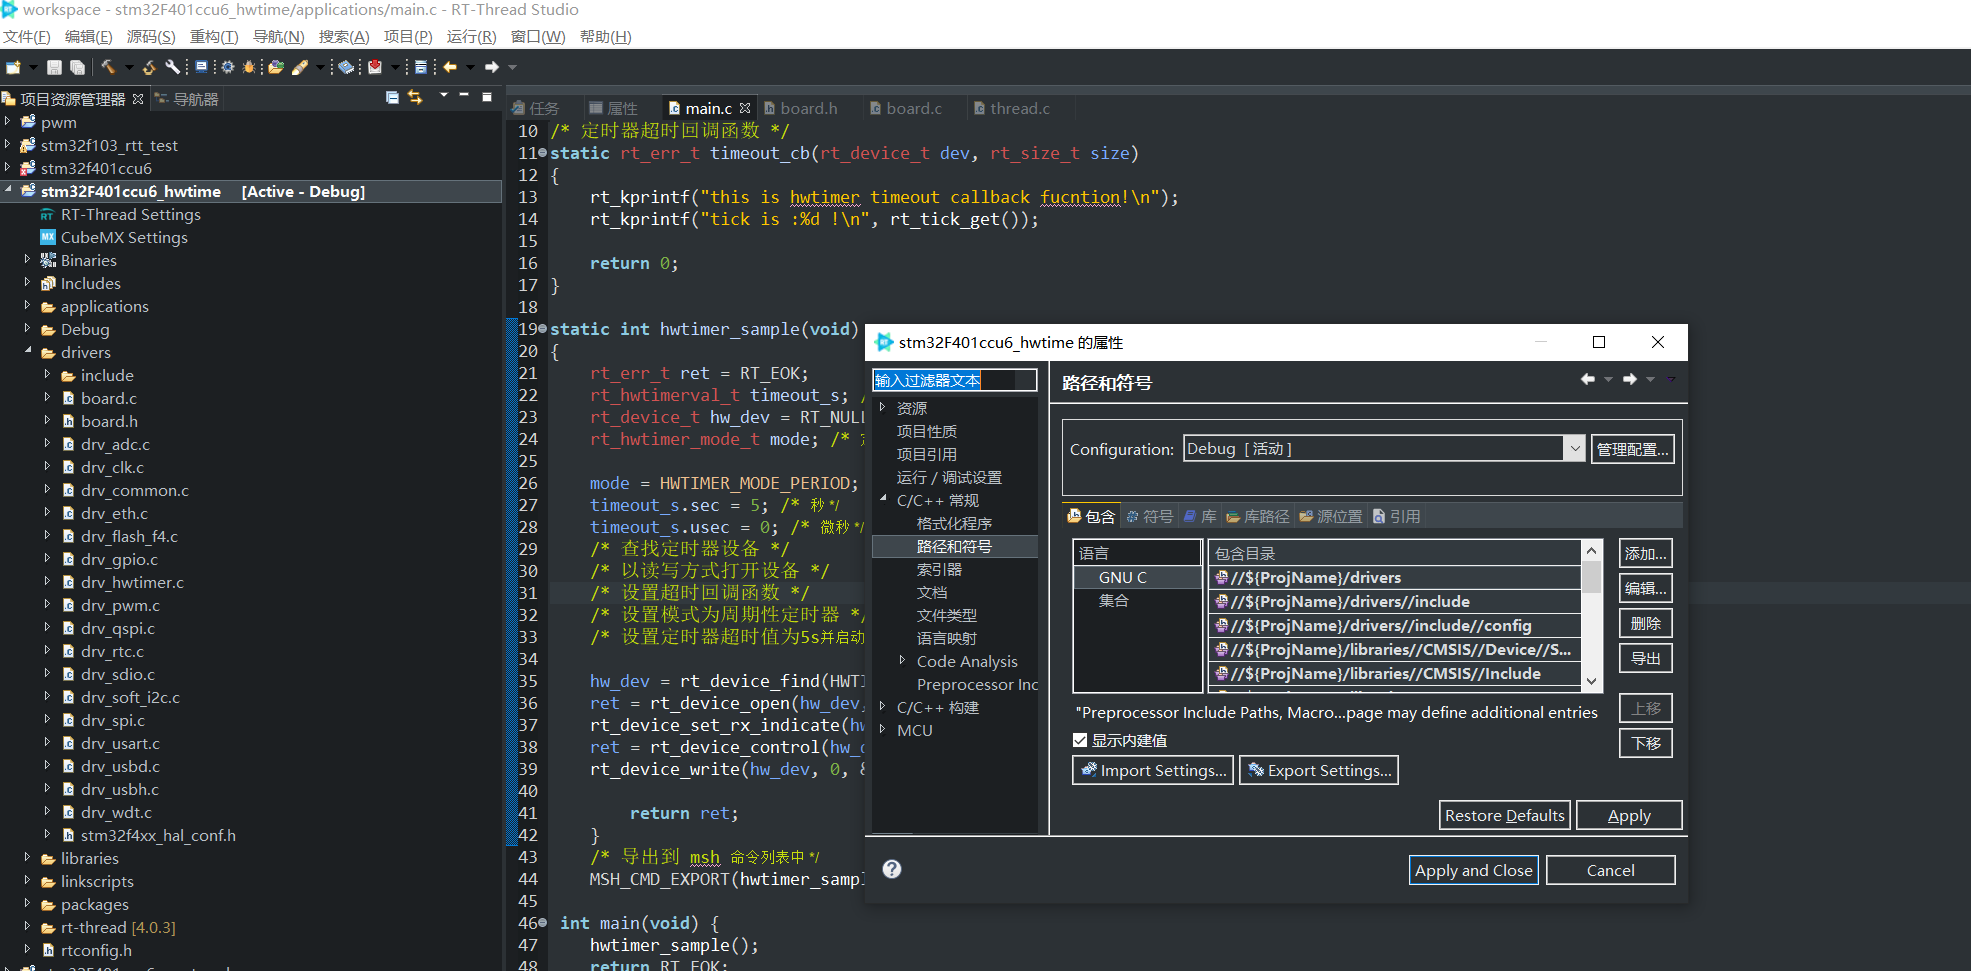The width and height of the screenshot is (1971, 971).
Task: Click help question mark in properties dialog
Action: click(892, 869)
